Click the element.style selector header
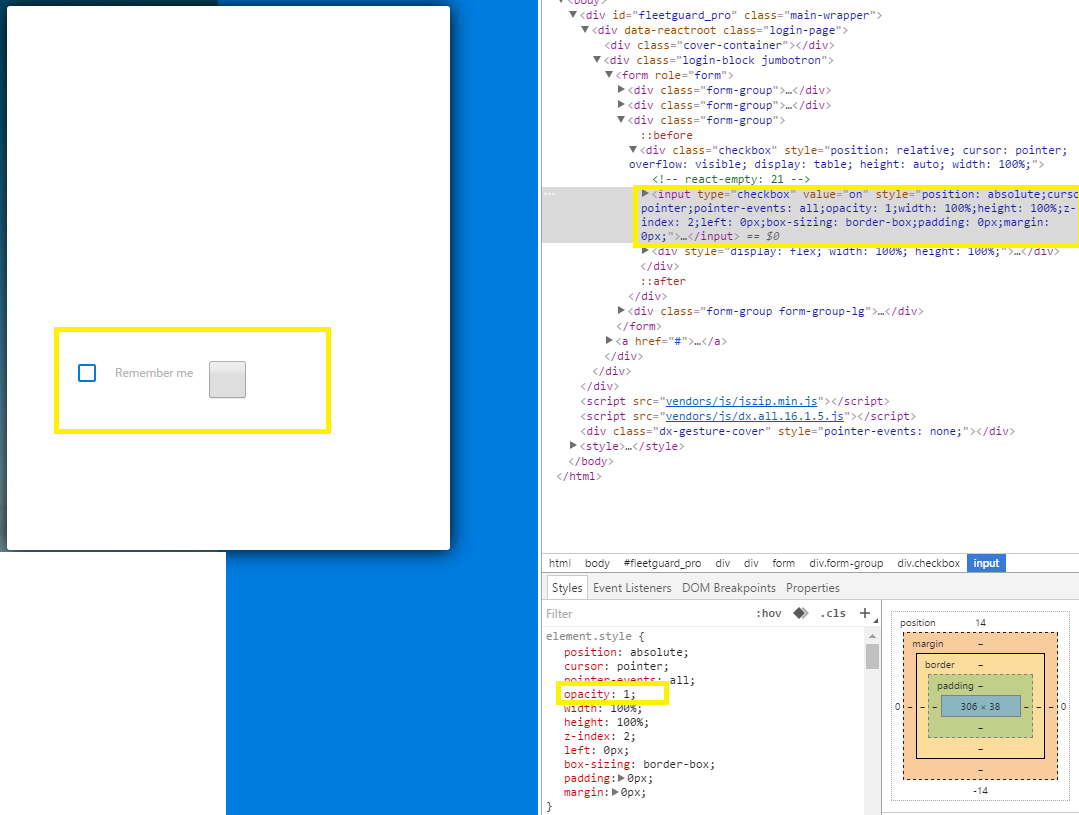The width and height of the screenshot is (1079, 815). tap(588, 636)
